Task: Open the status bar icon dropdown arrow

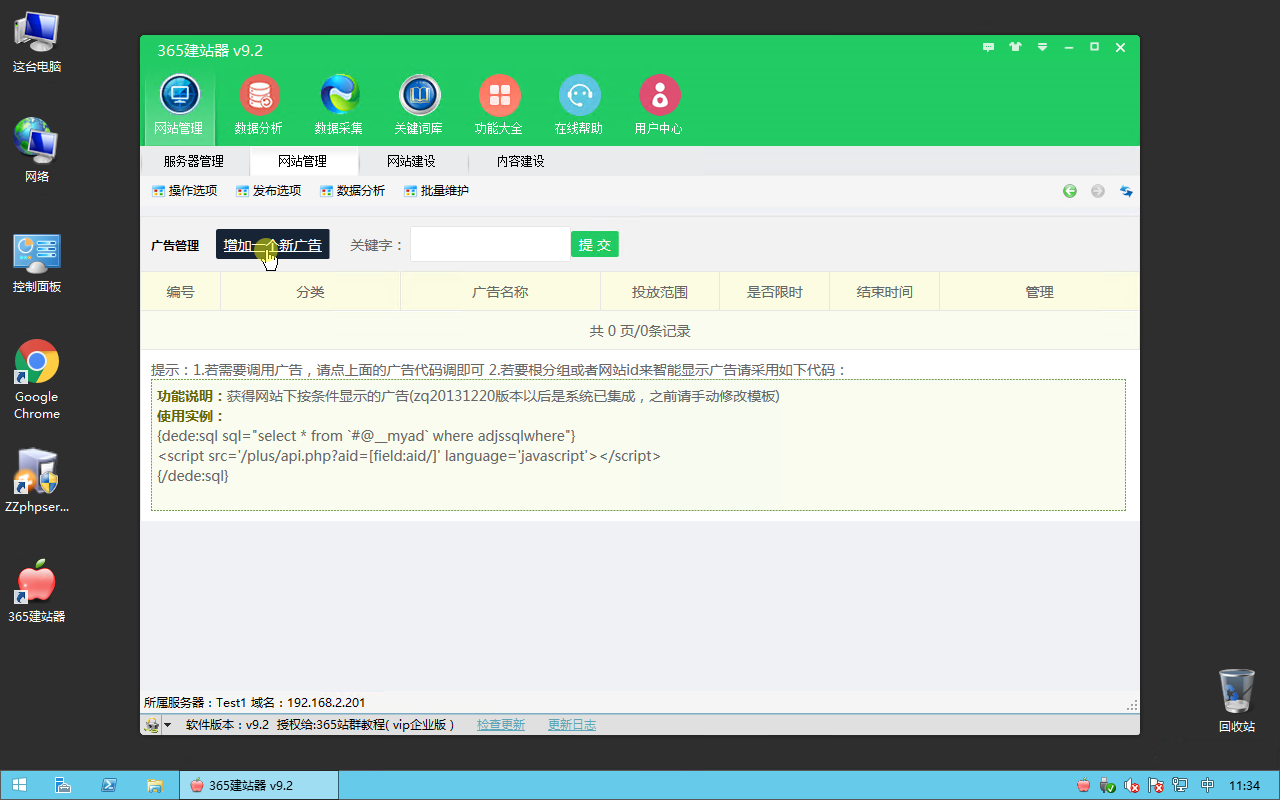Action: (x=168, y=726)
